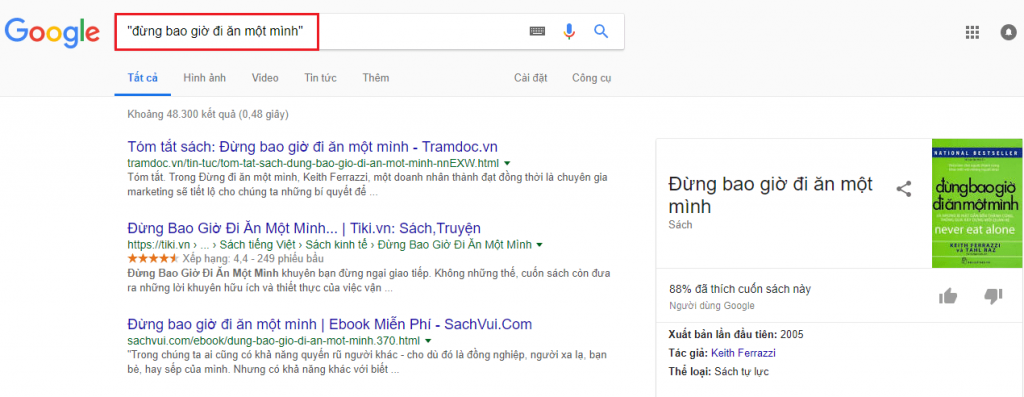Select the Tất cả tab

[142, 78]
